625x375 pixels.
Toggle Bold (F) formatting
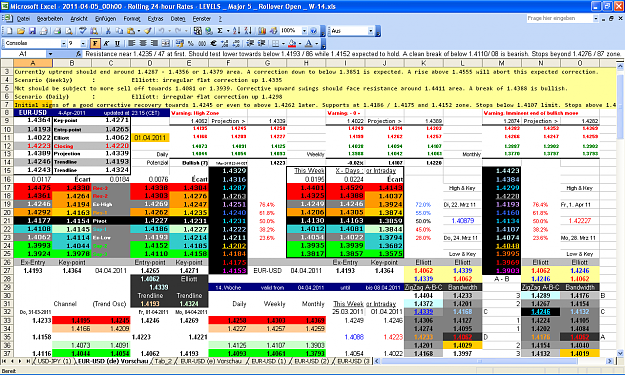click(95, 43)
